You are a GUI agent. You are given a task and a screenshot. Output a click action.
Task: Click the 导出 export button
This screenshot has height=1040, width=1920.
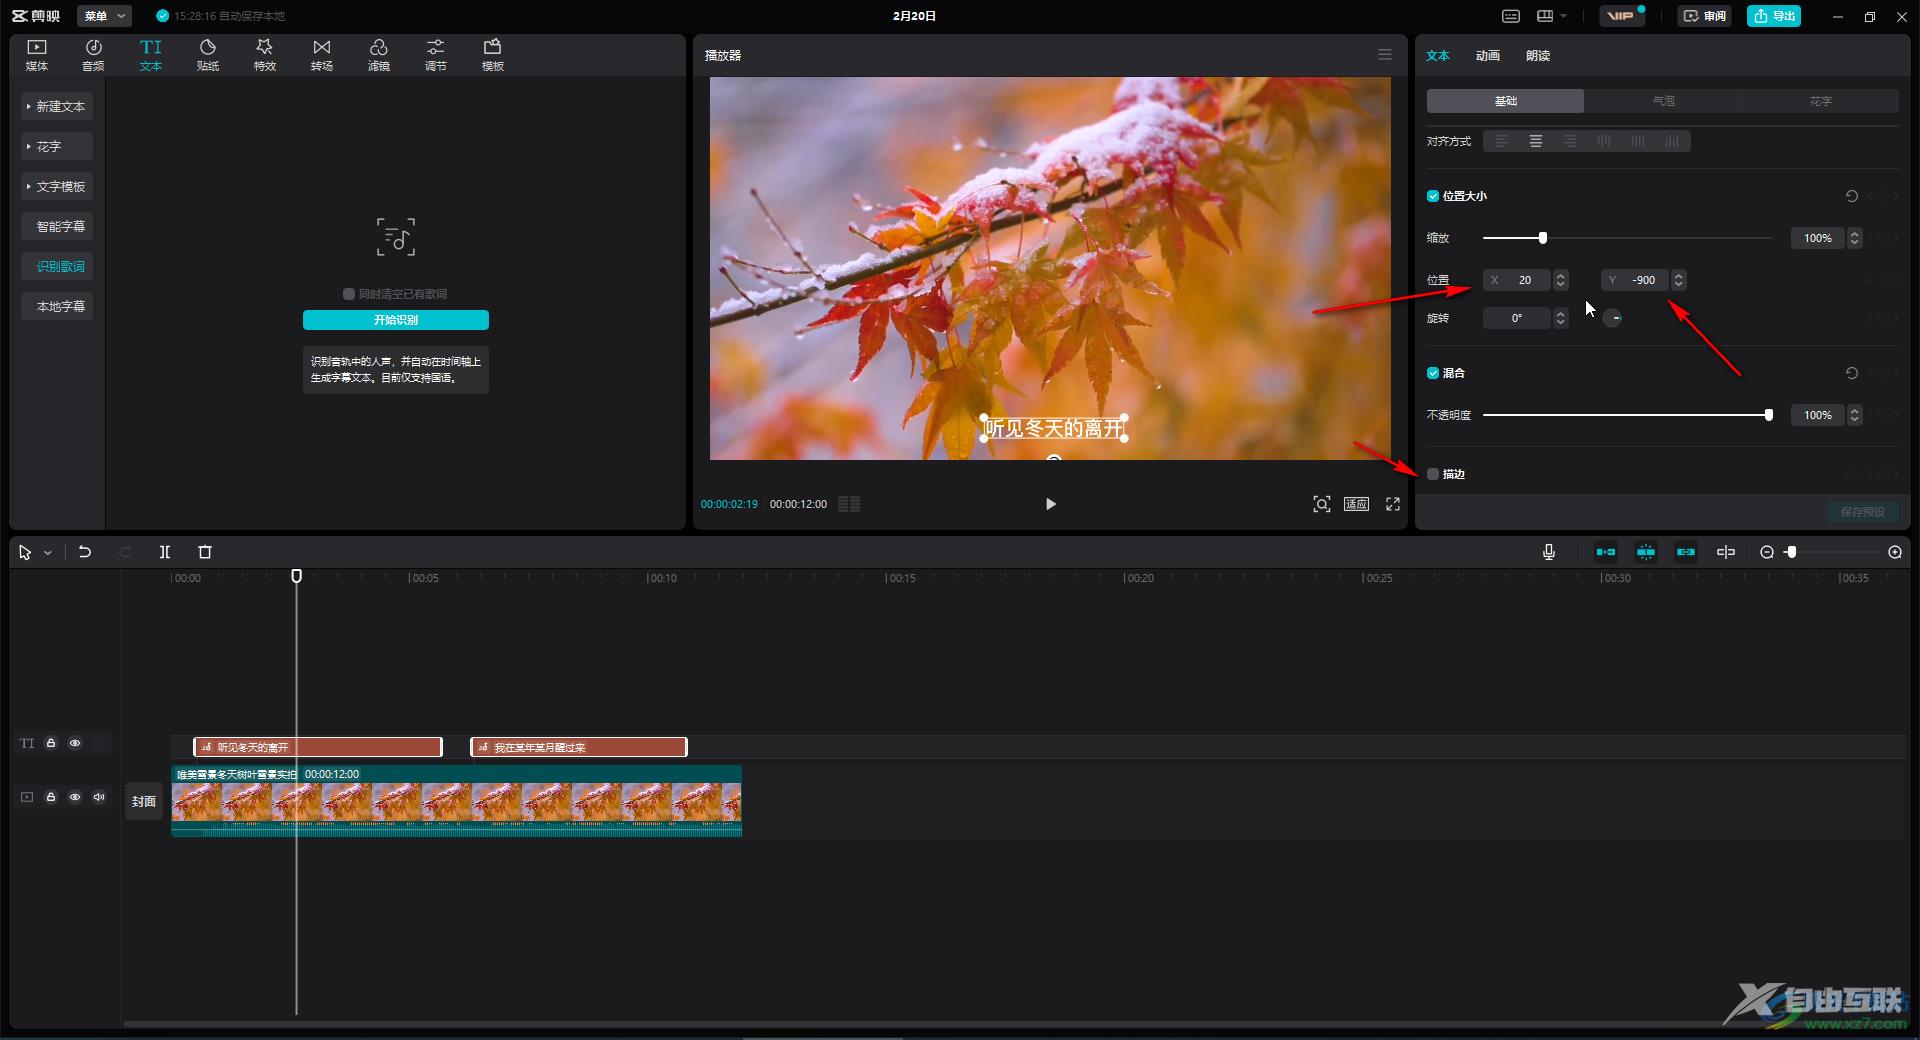(1774, 16)
